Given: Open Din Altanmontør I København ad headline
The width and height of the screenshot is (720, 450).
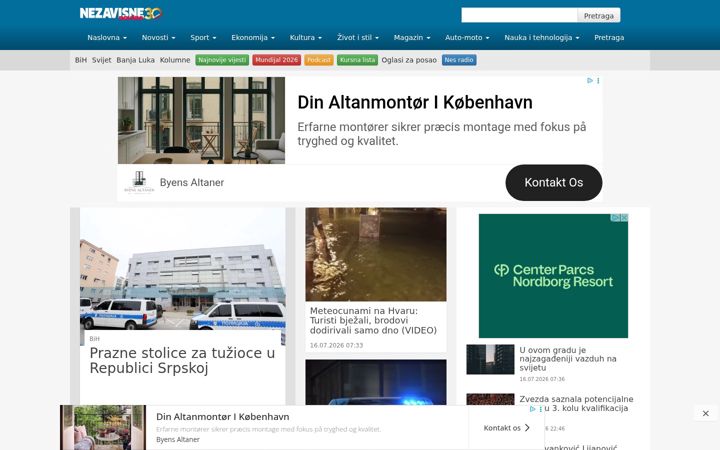Looking at the screenshot, I should coord(415,102).
